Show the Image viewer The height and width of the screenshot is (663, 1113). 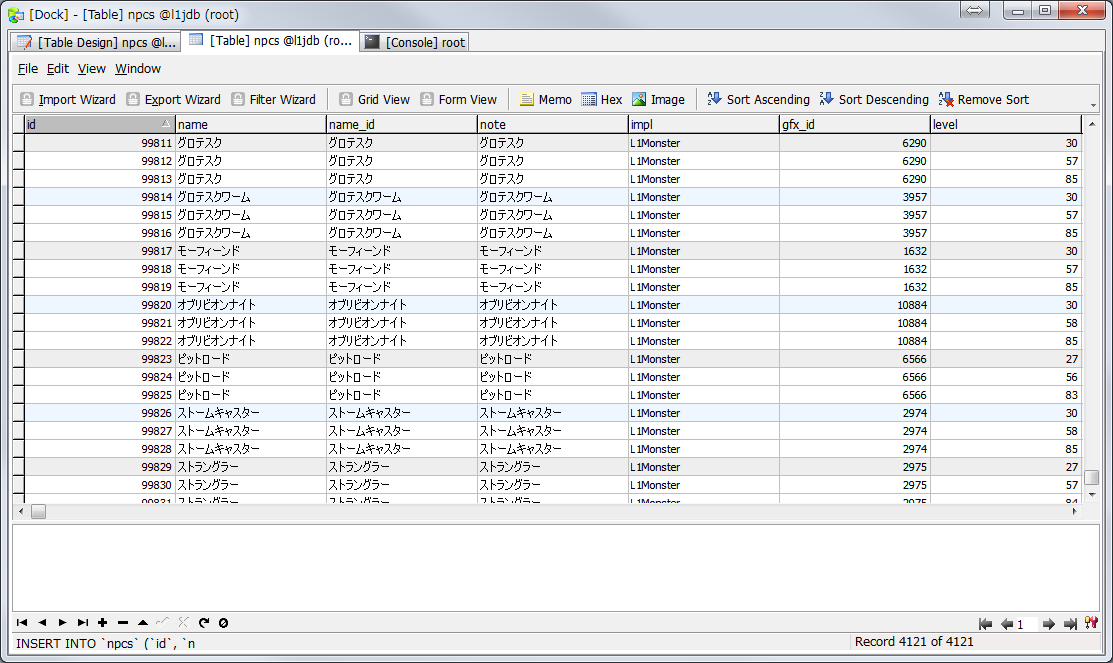658,99
